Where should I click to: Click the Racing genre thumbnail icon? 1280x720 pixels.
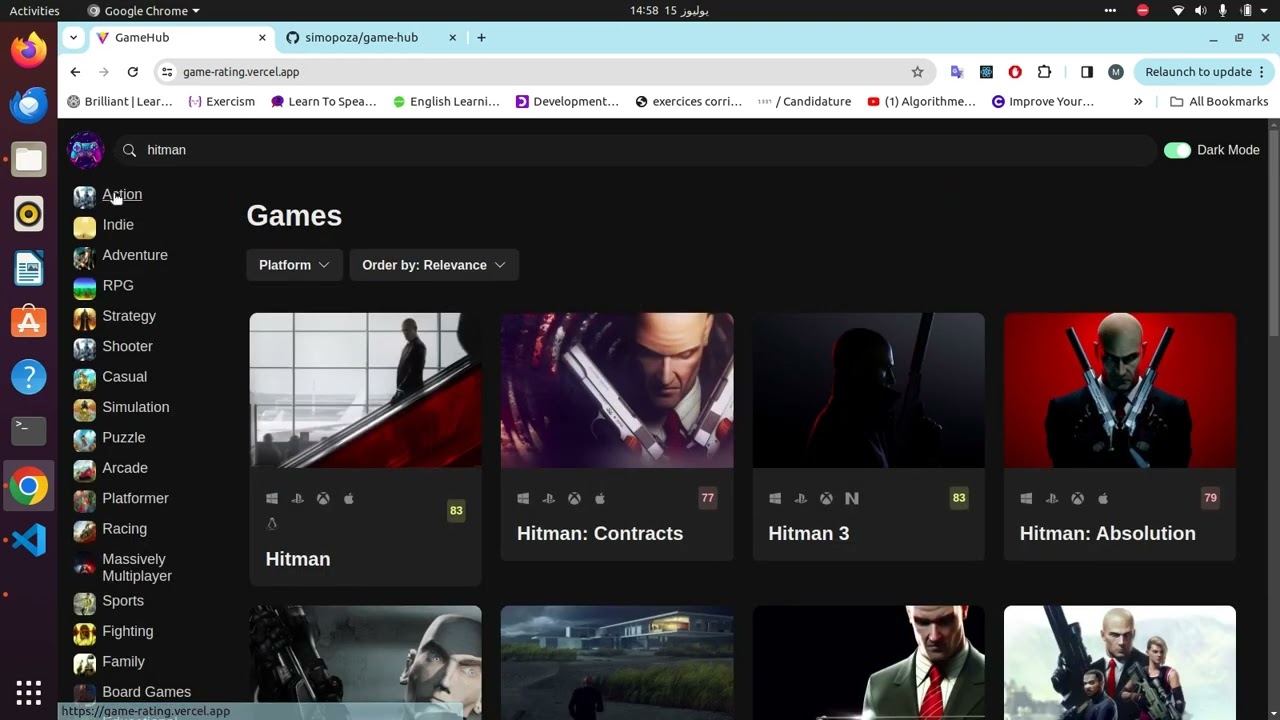coord(85,531)
